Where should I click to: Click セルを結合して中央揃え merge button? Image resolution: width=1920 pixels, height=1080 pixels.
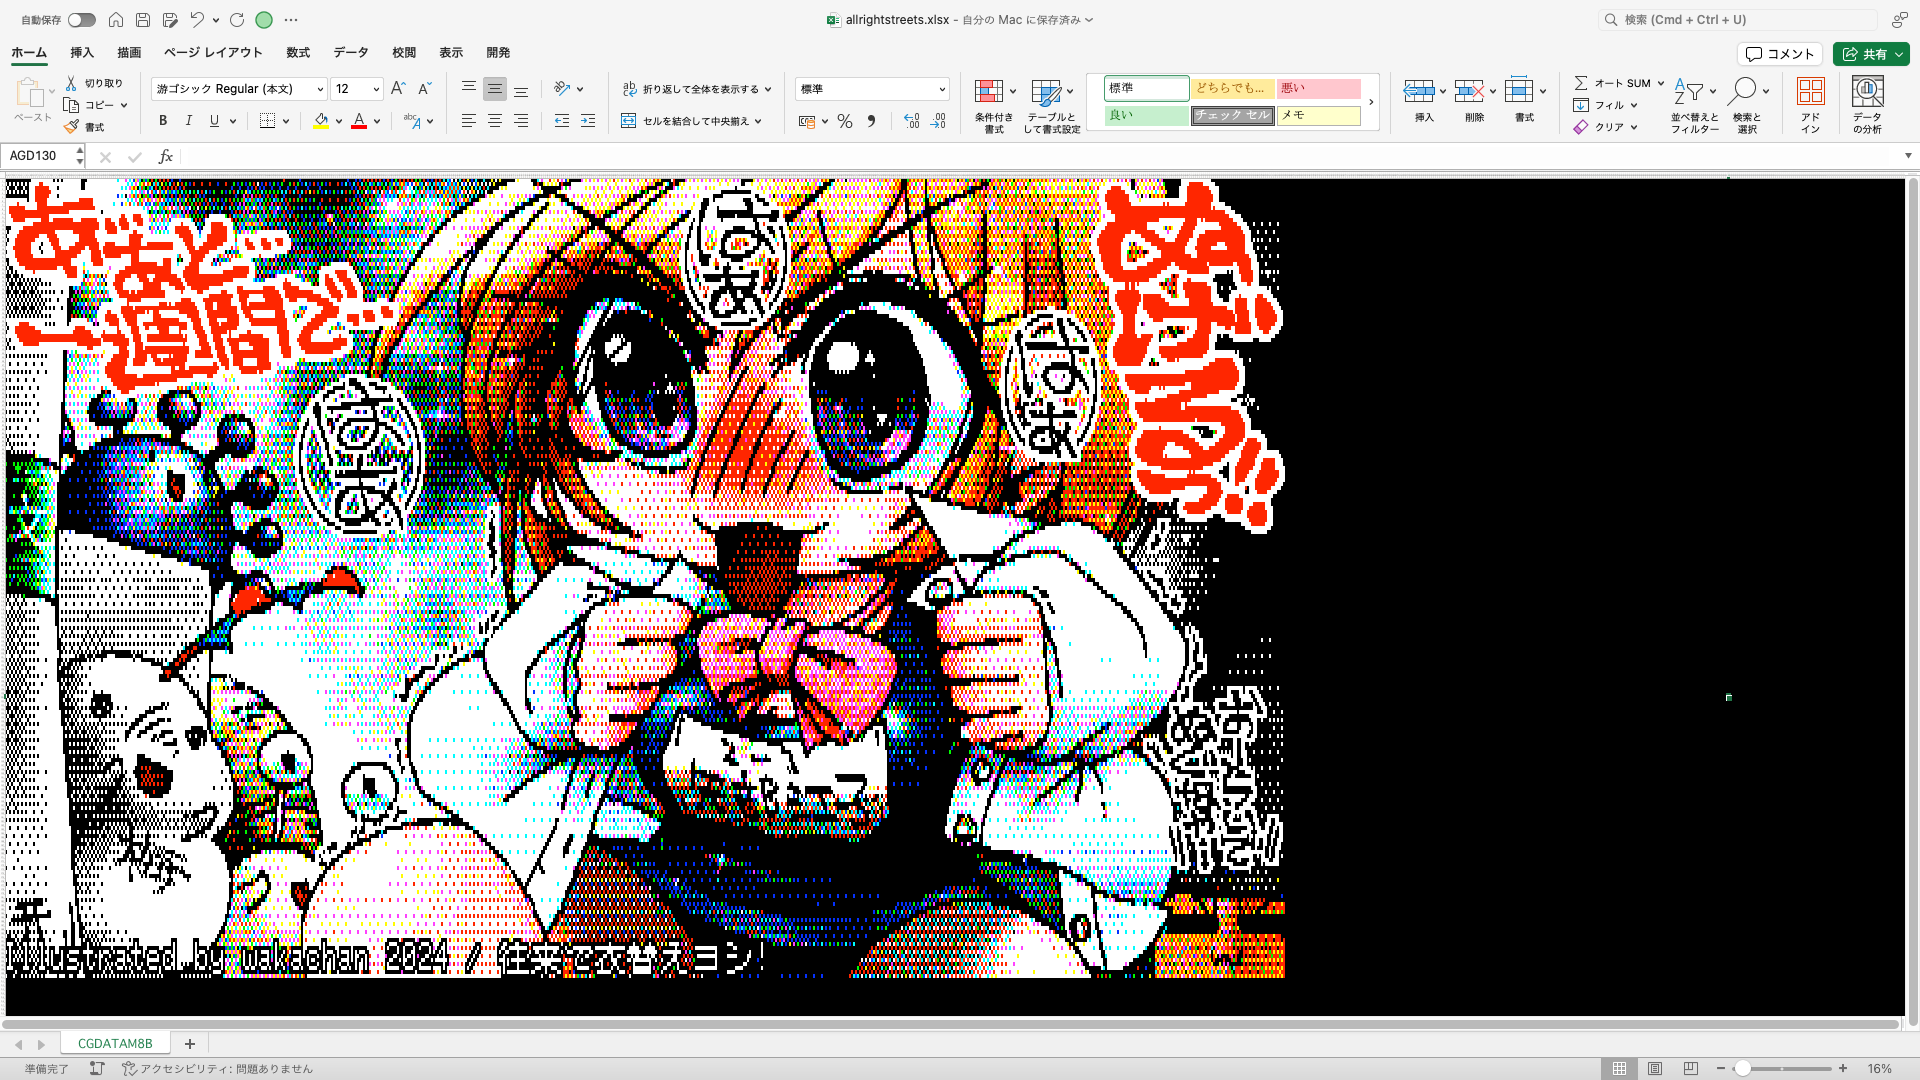692,121
